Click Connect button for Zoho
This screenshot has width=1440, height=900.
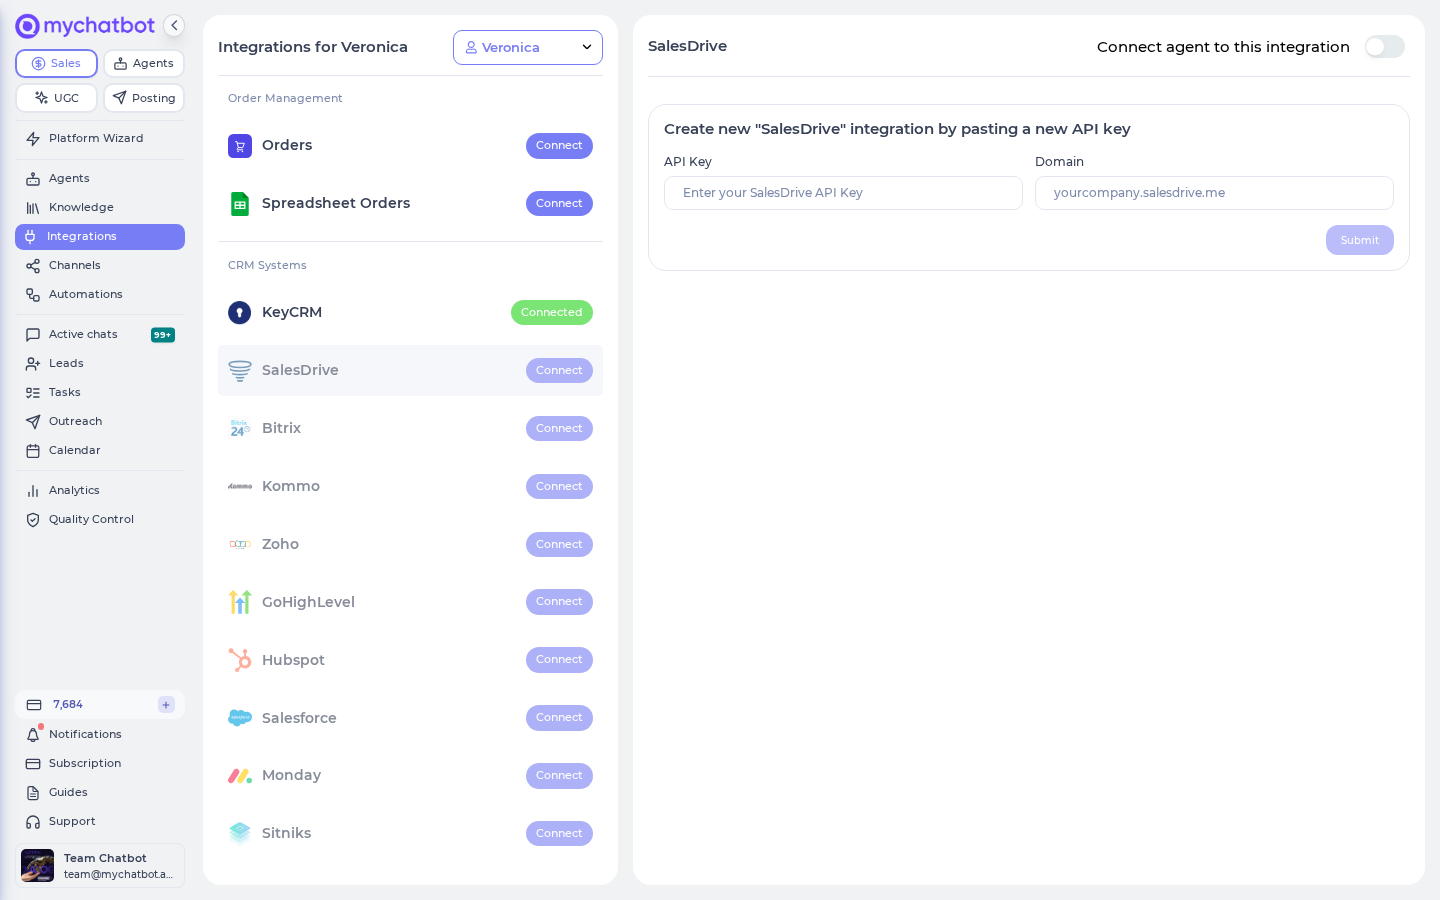click(x=559, y=545)
